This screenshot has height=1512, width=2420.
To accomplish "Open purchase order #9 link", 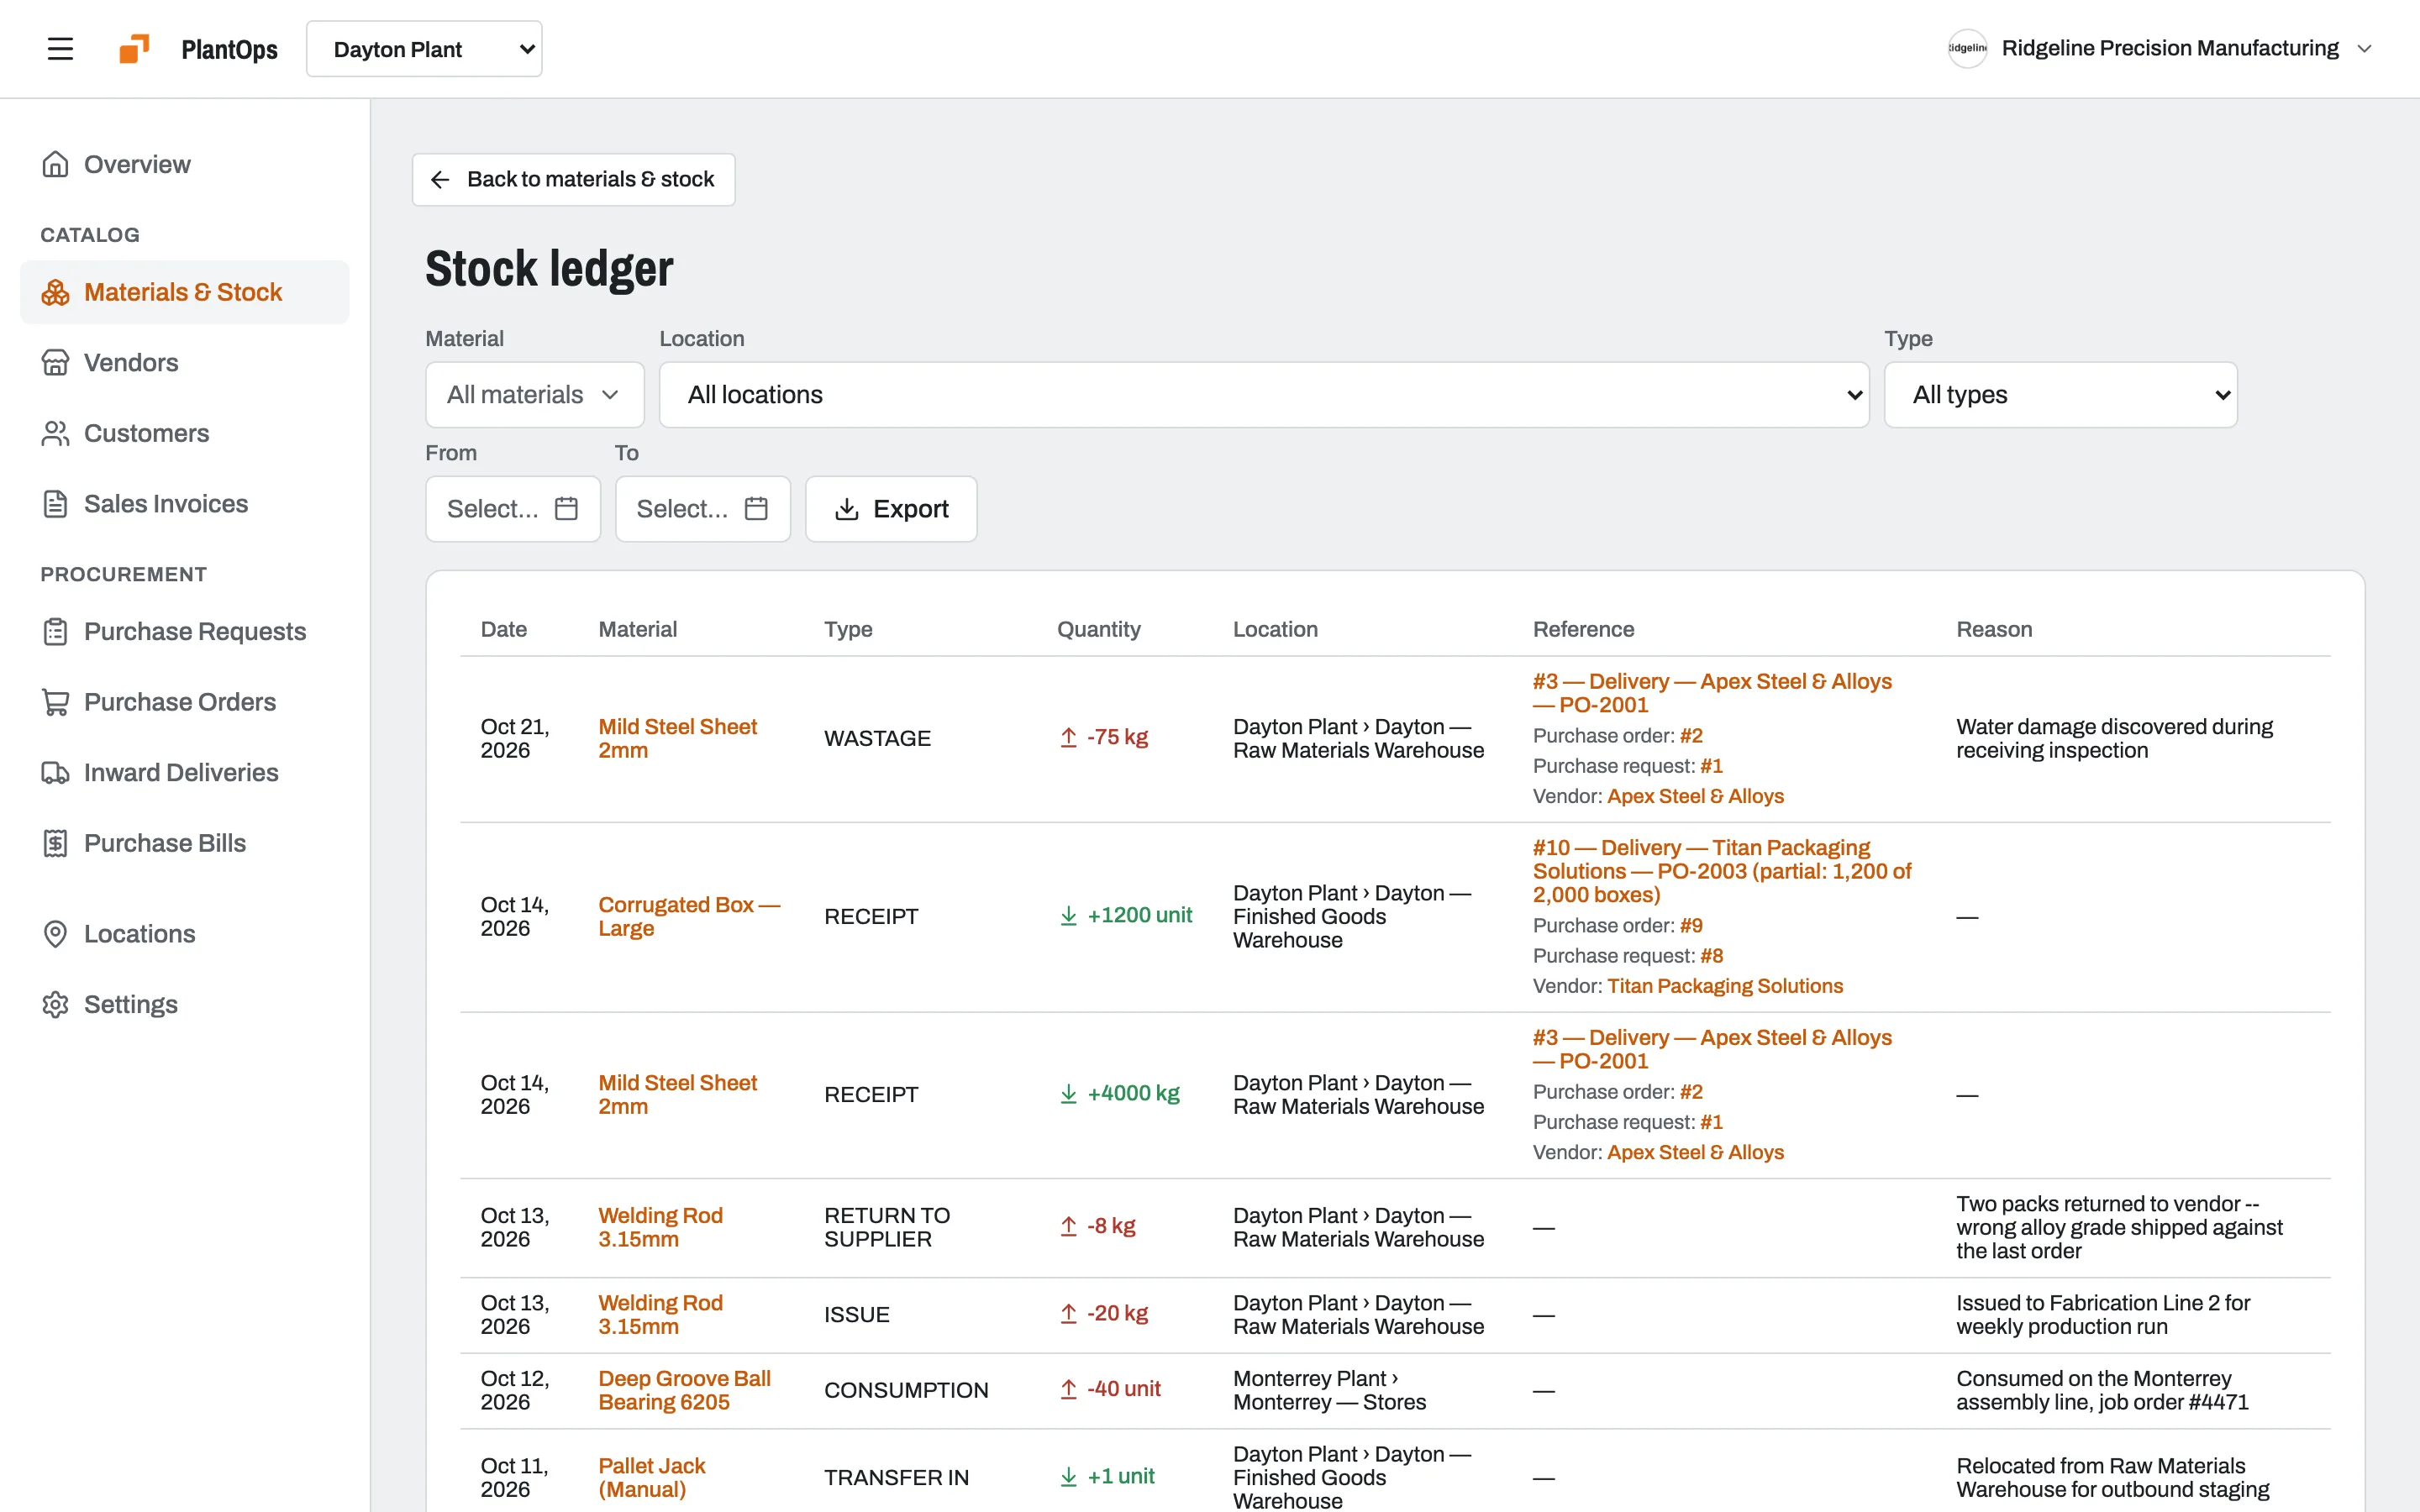I will (x=1691, y=925).
